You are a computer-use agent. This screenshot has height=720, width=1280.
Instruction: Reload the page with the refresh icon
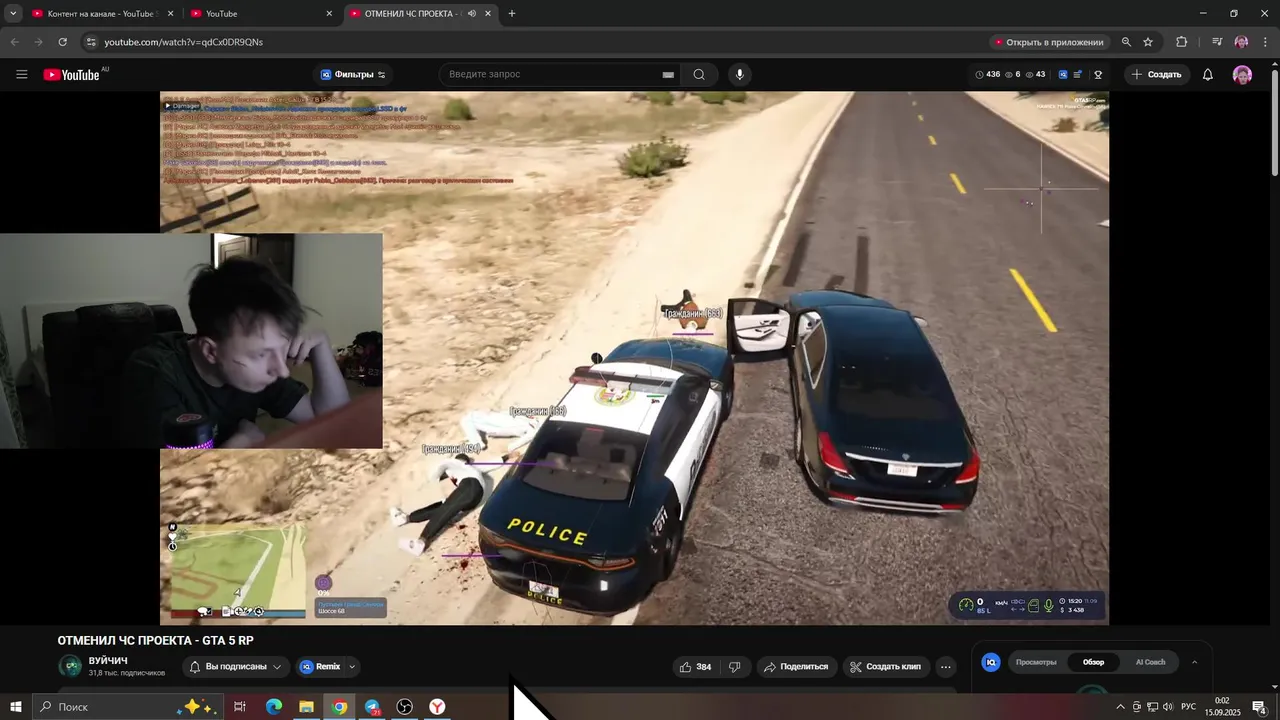62,42
